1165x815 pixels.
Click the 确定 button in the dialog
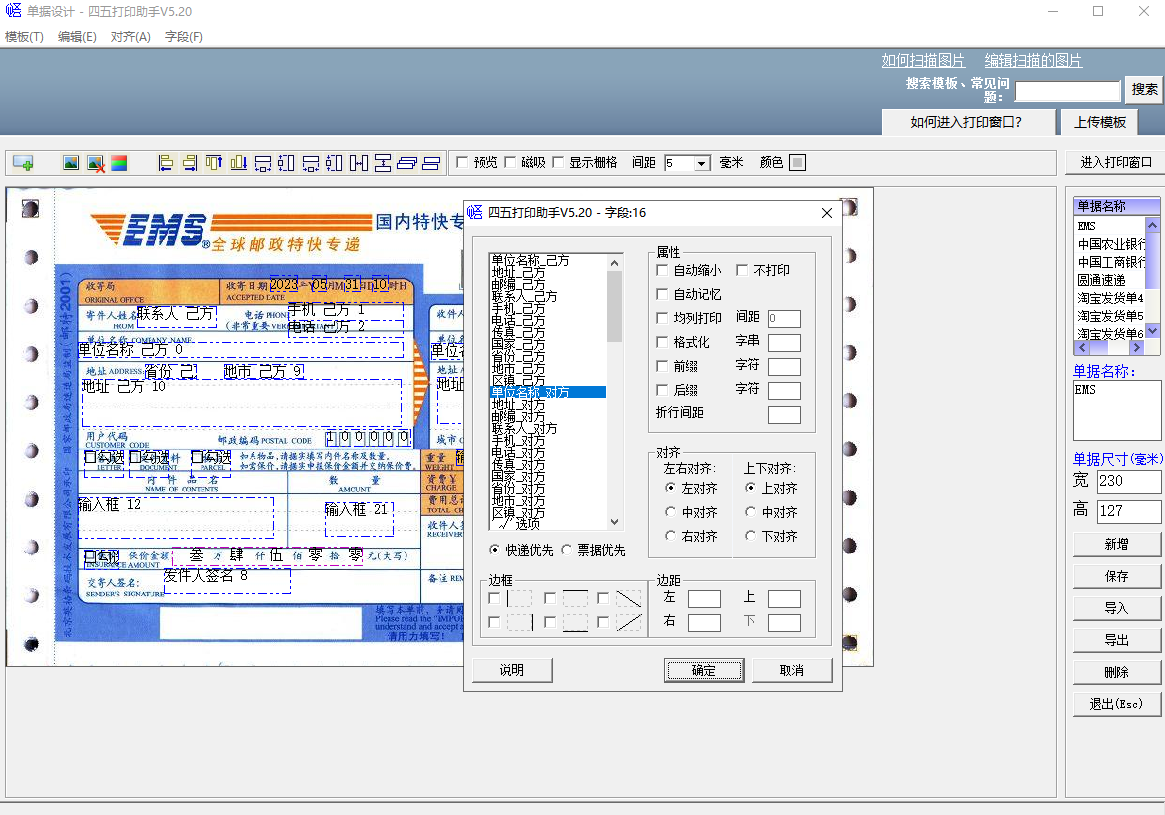click(703, 670)
